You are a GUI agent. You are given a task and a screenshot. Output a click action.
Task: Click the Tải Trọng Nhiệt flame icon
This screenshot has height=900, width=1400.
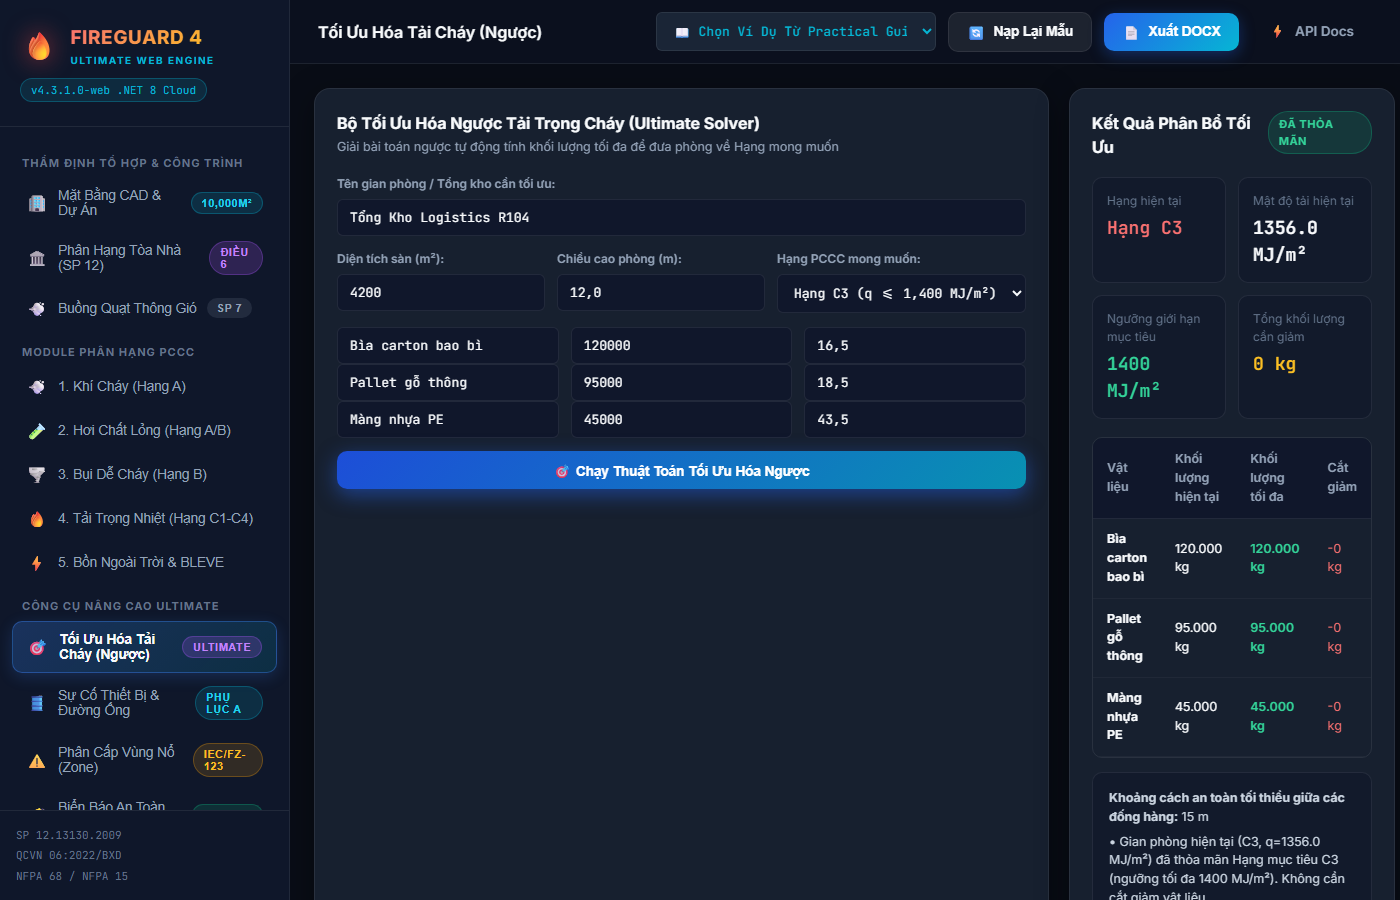point(37,518)
